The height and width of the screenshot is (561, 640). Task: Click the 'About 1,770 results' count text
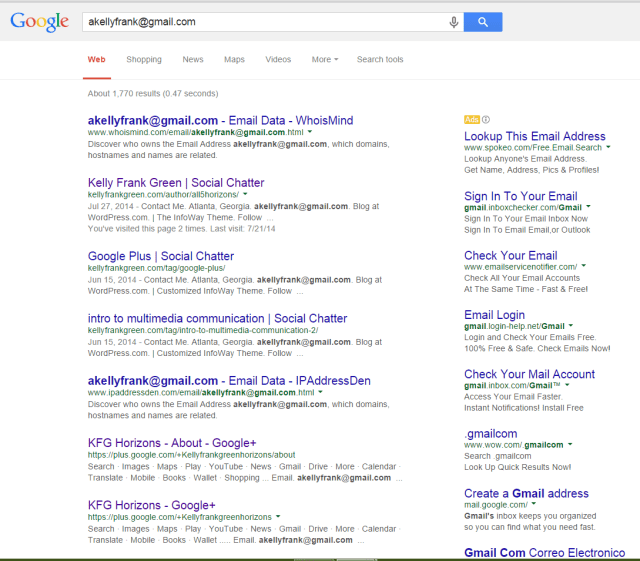[x=153, y=94]
